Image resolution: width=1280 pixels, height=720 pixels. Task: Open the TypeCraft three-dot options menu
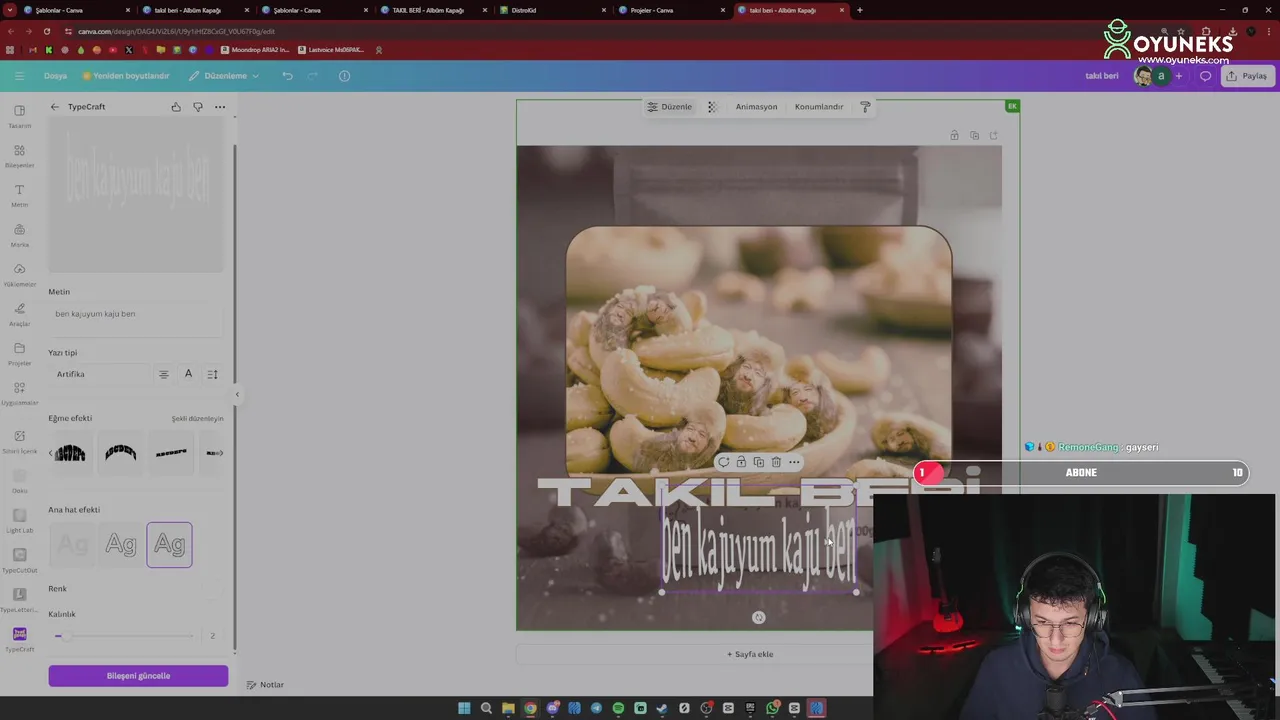coord(220,107)
